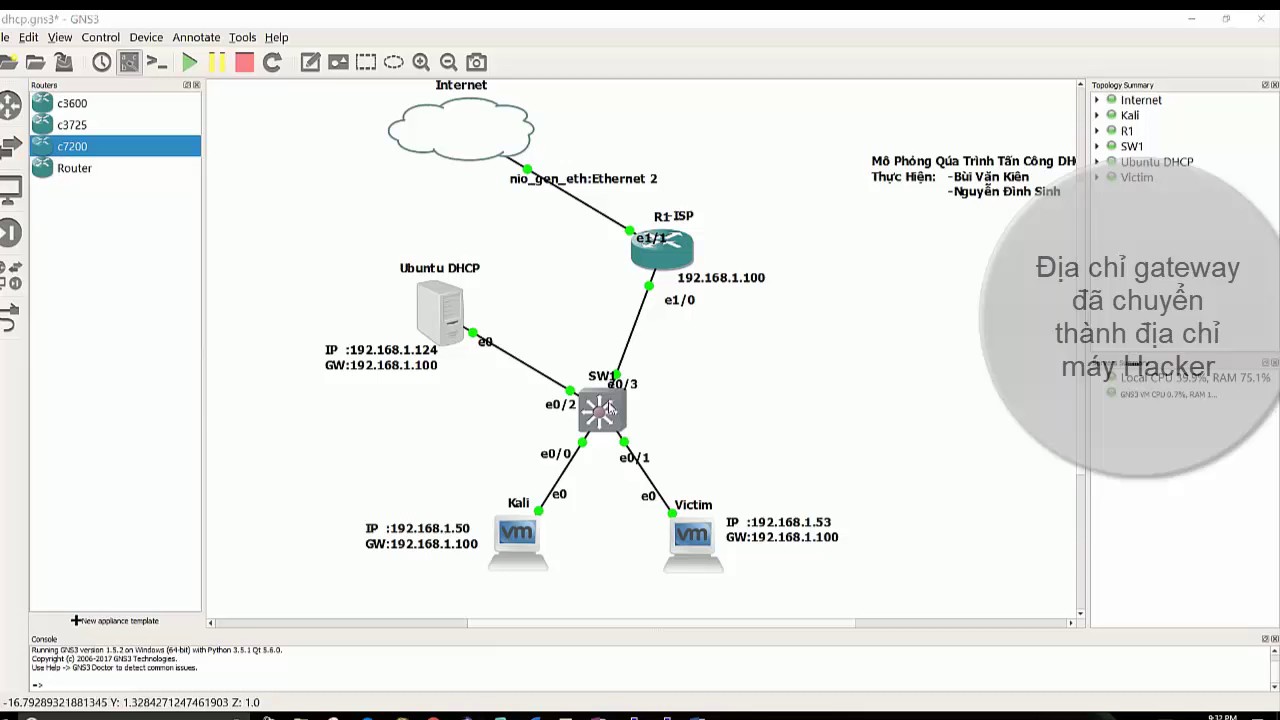Close the Topology Summary panel
Image resolution: width=1280 pixels, height=720 pixels.
(x=1275, y=85)
